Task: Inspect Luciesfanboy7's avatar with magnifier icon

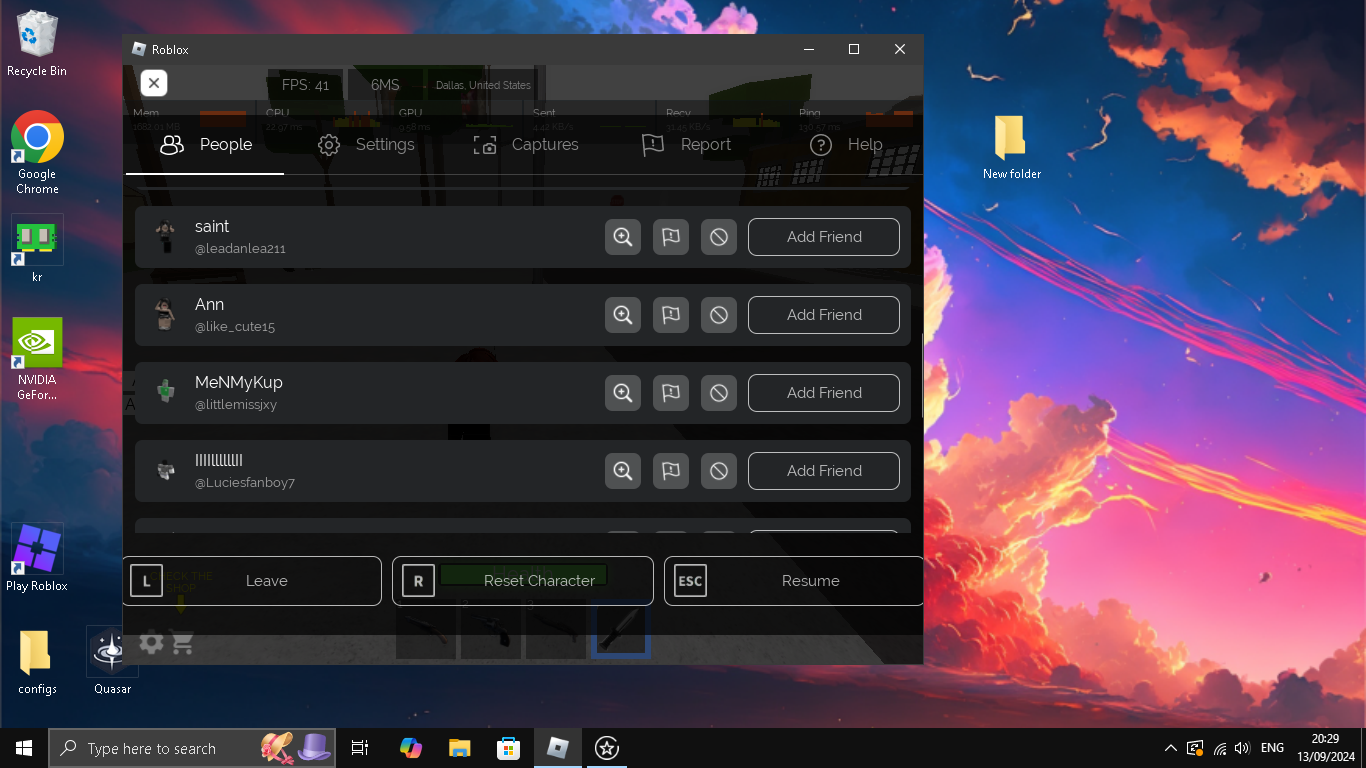Action: point(623,471)
